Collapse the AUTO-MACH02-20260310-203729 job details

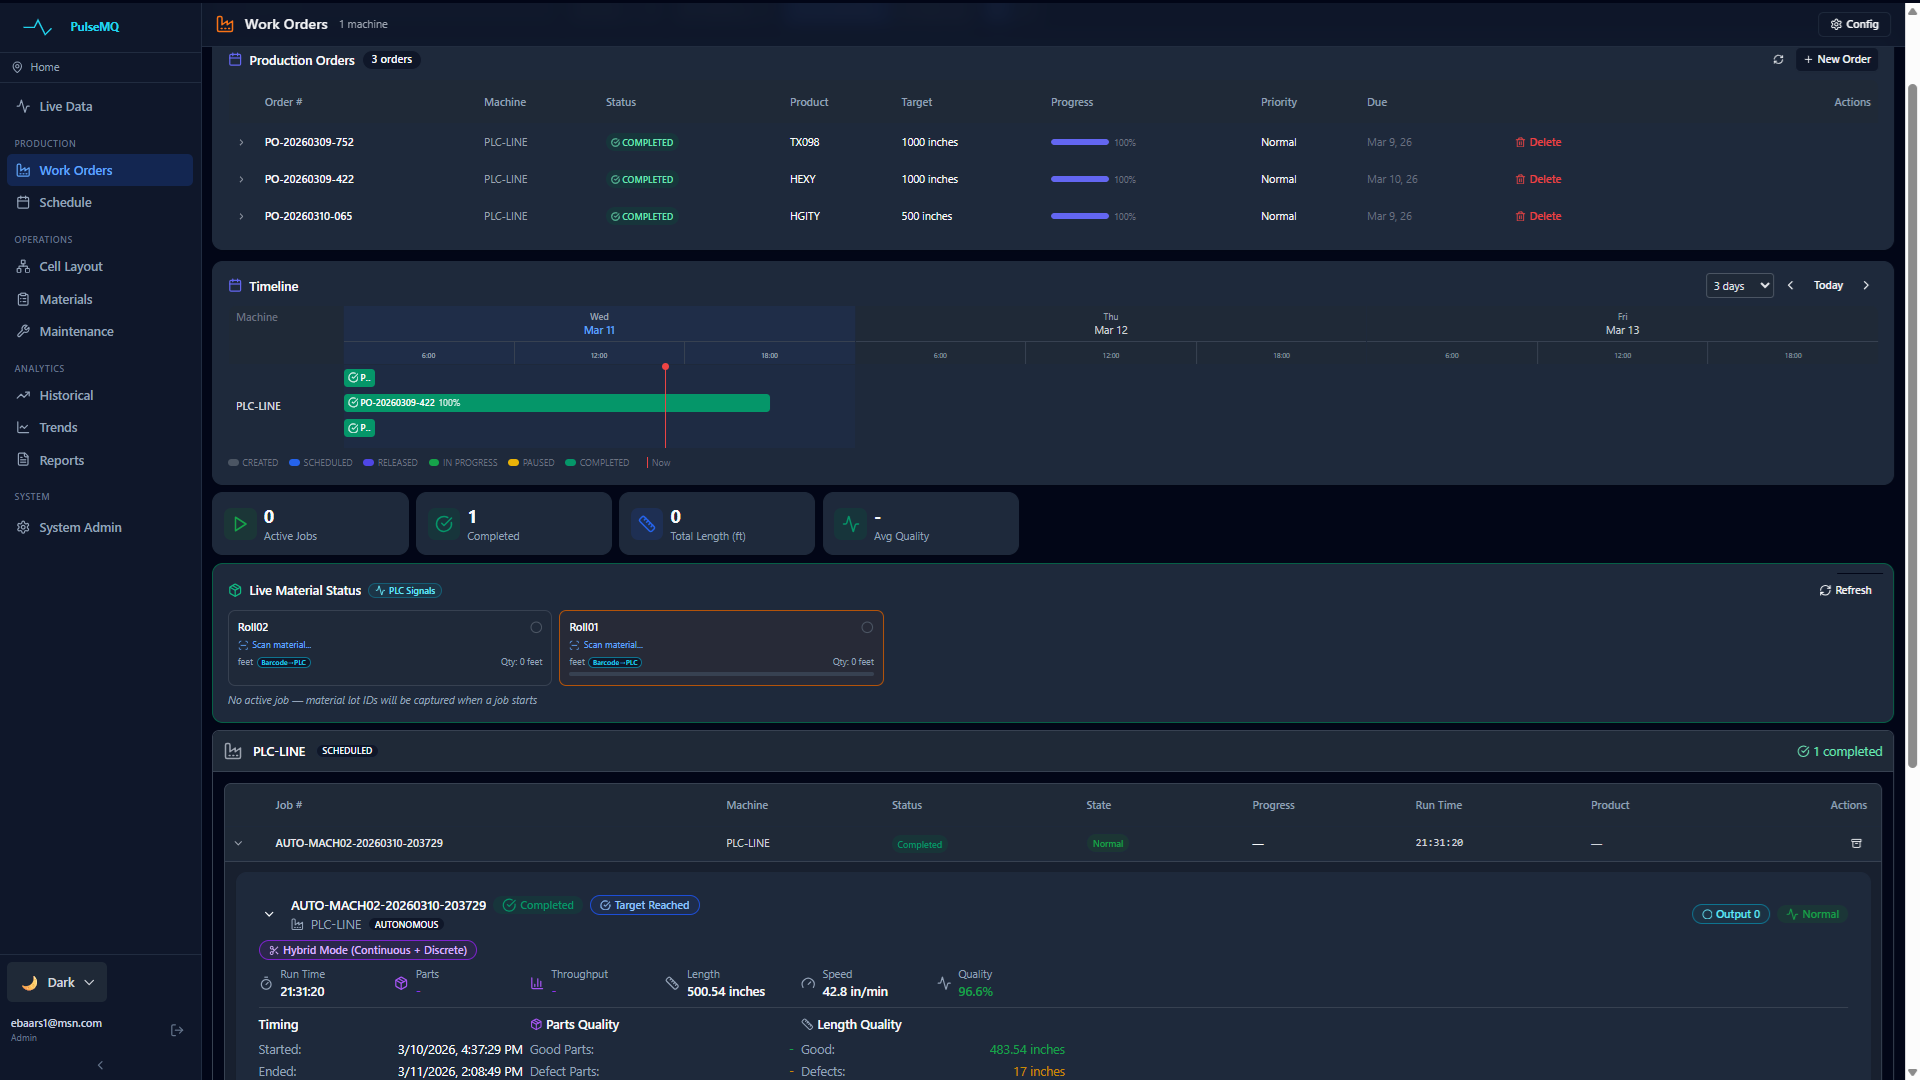(269, 914)
